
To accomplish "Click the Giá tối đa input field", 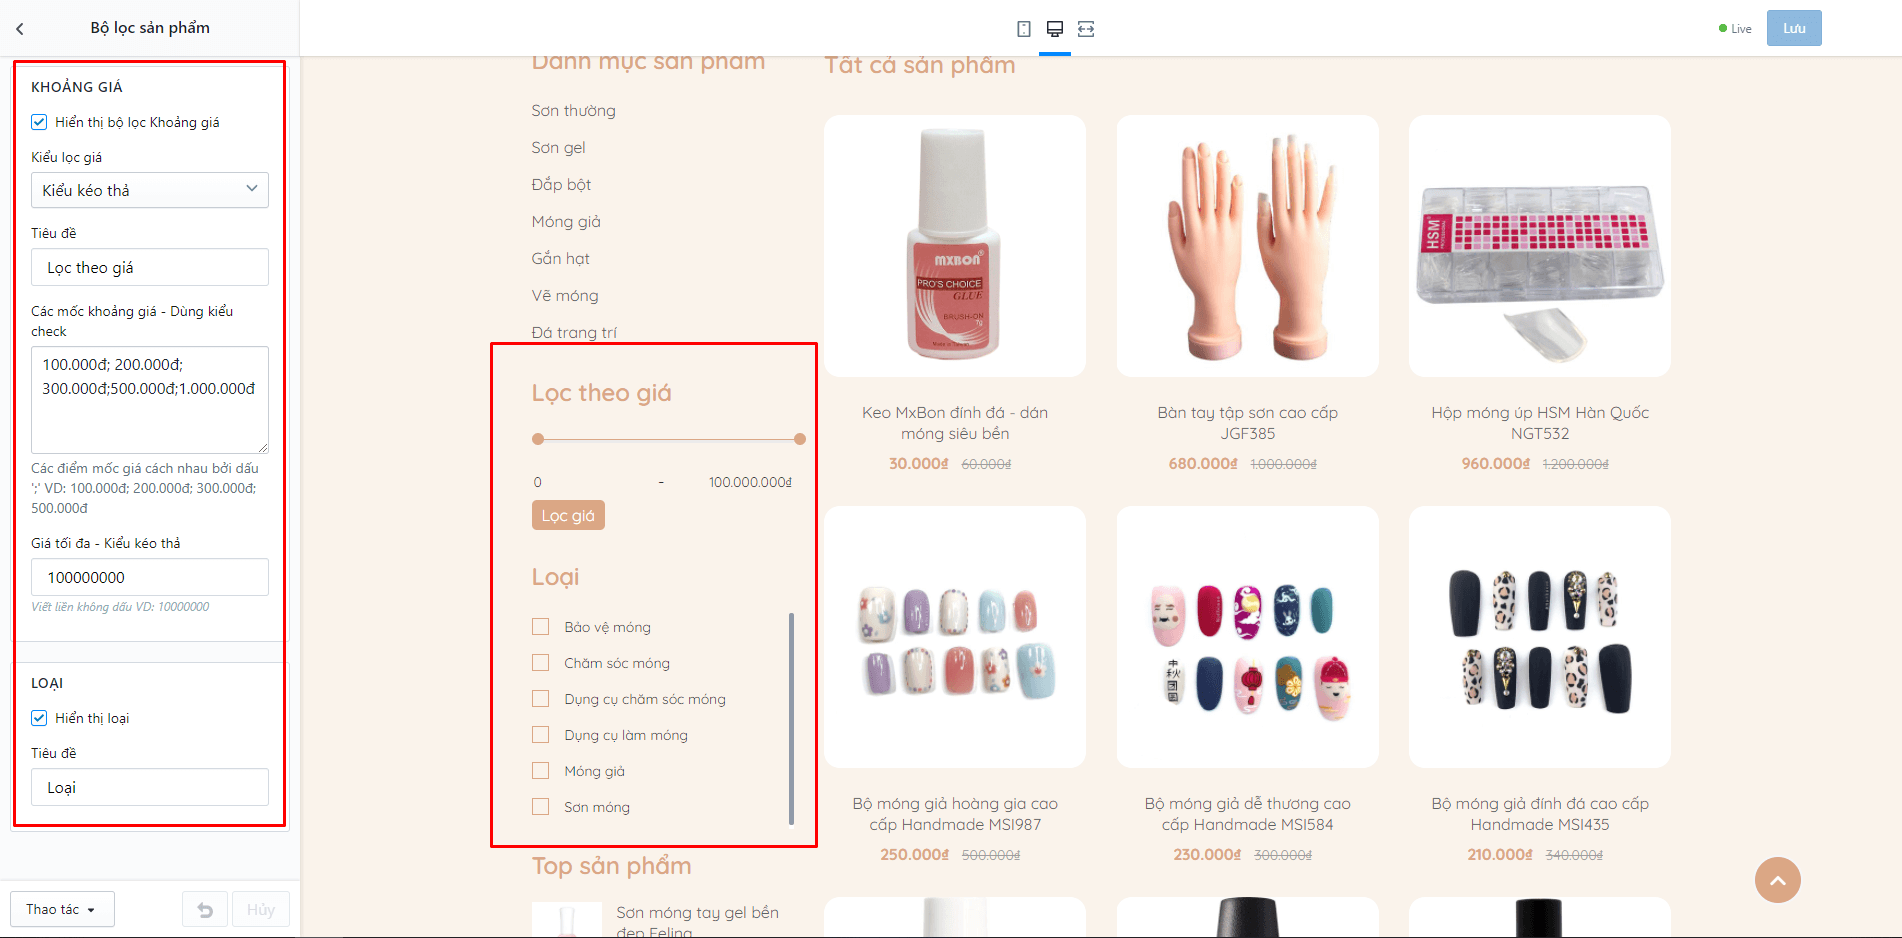I will 150,577.
